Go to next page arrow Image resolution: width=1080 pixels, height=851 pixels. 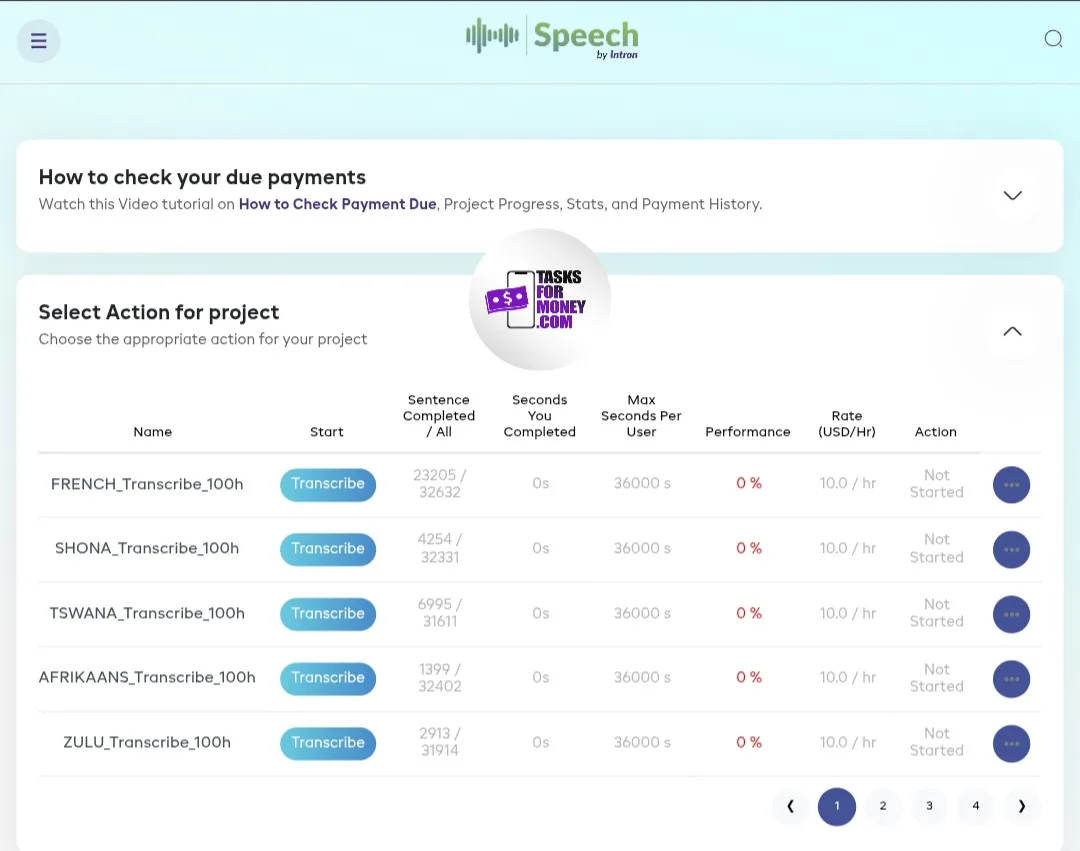point(1022,806)
